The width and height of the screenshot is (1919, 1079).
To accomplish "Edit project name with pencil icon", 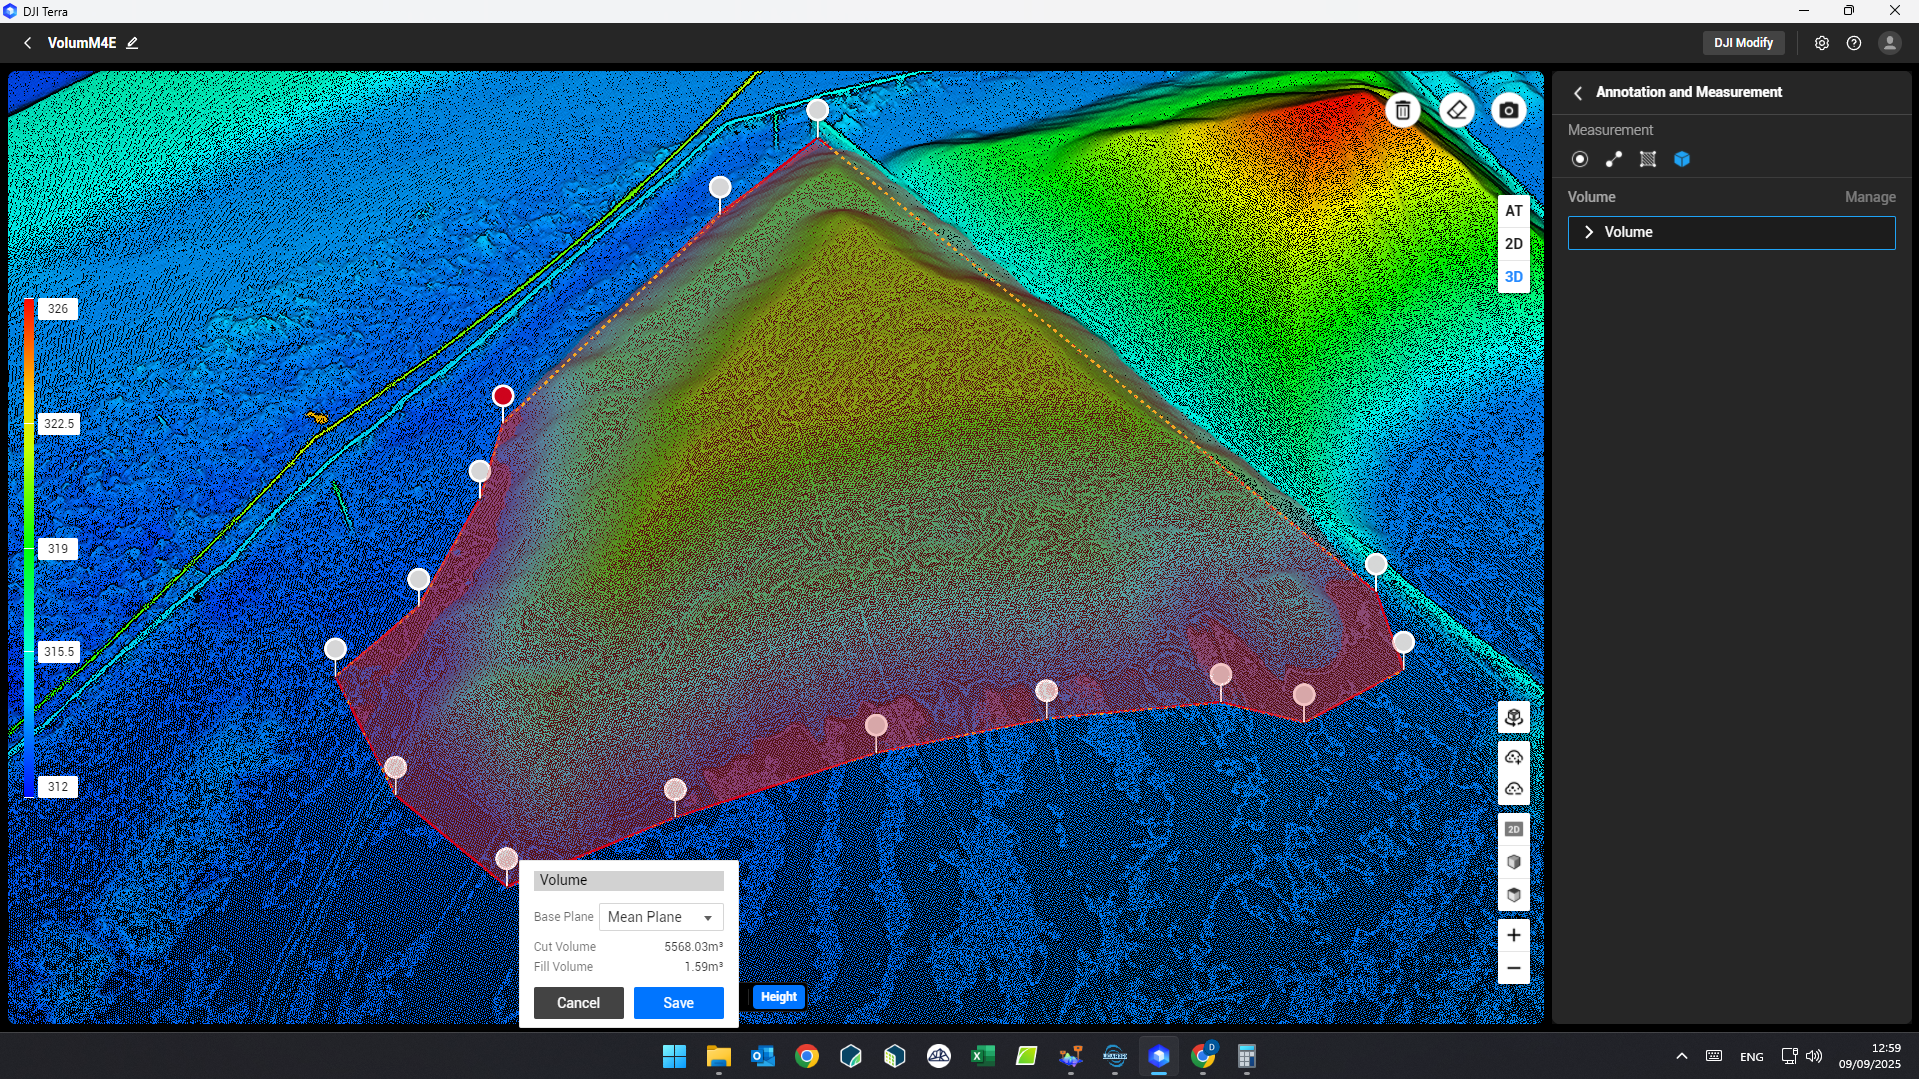I will coord(132,43).
